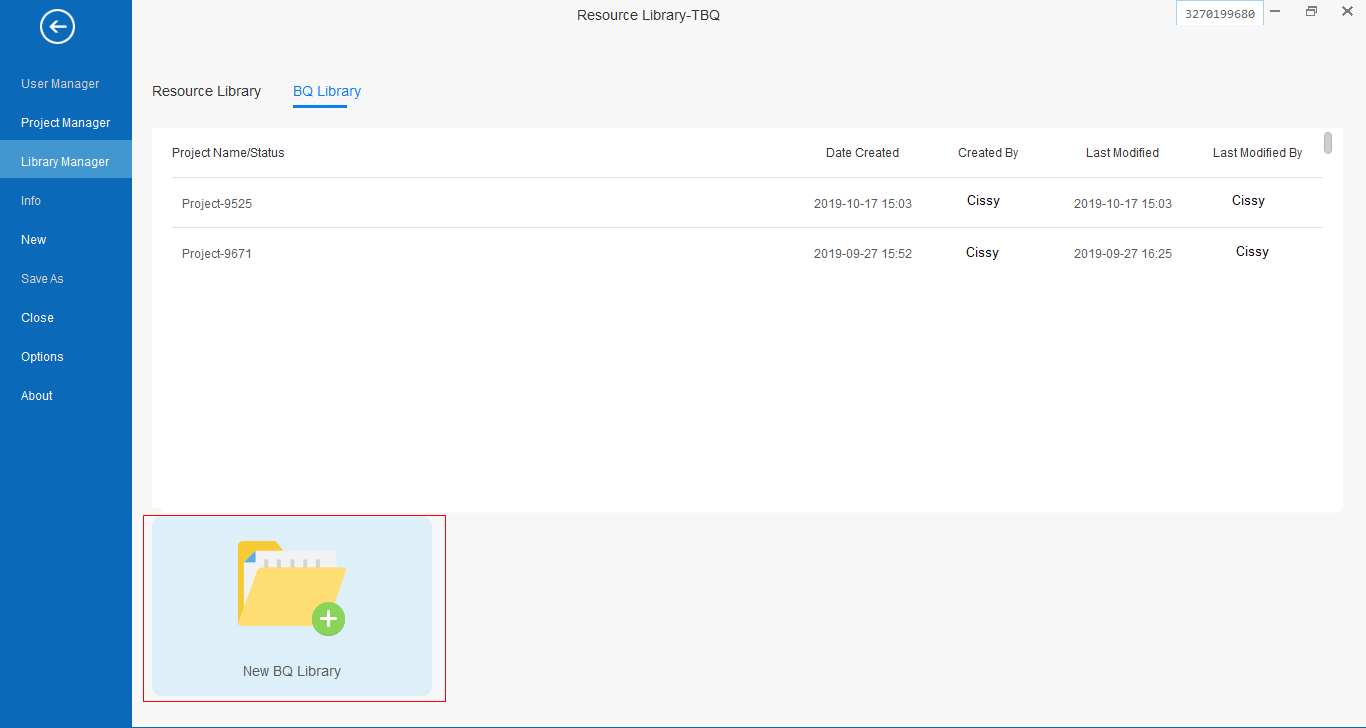Switch to the Resource Library tab
1366x728 pixels.
206,91
